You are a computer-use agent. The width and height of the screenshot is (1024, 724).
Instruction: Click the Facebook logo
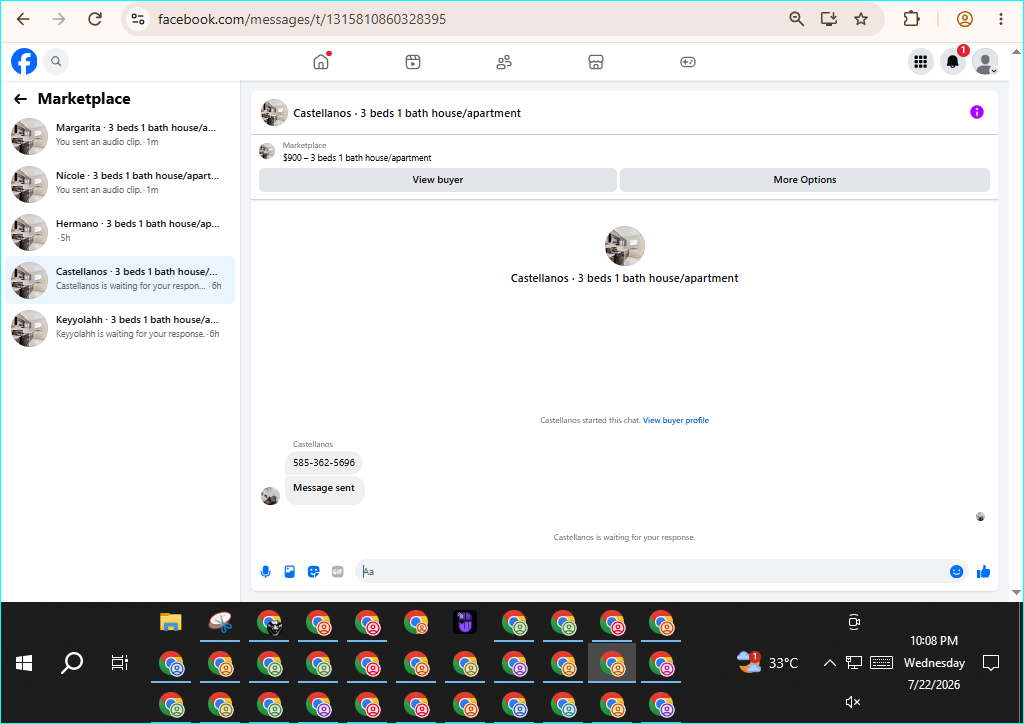(24, 61)
